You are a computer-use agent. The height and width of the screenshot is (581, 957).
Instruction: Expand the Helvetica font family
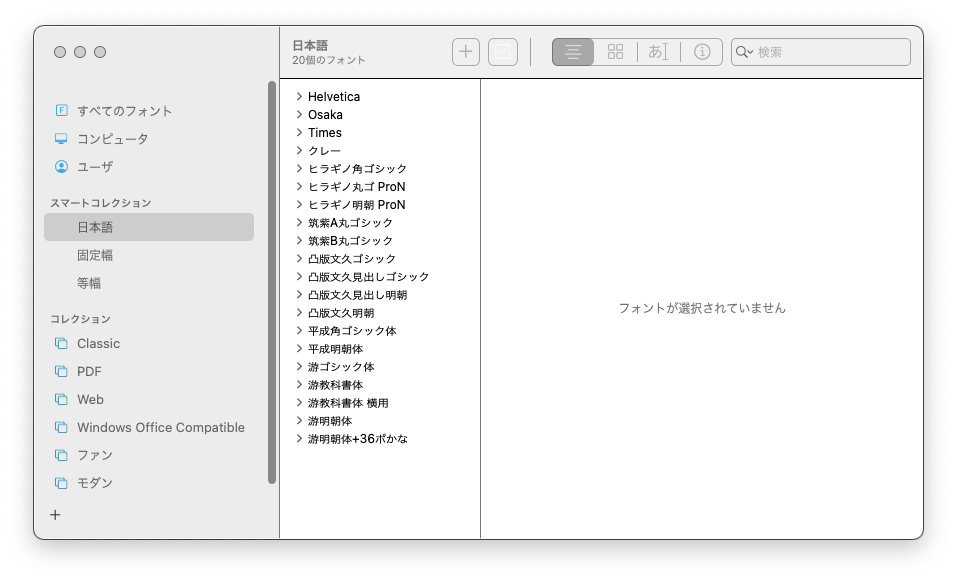coord(299,96)
